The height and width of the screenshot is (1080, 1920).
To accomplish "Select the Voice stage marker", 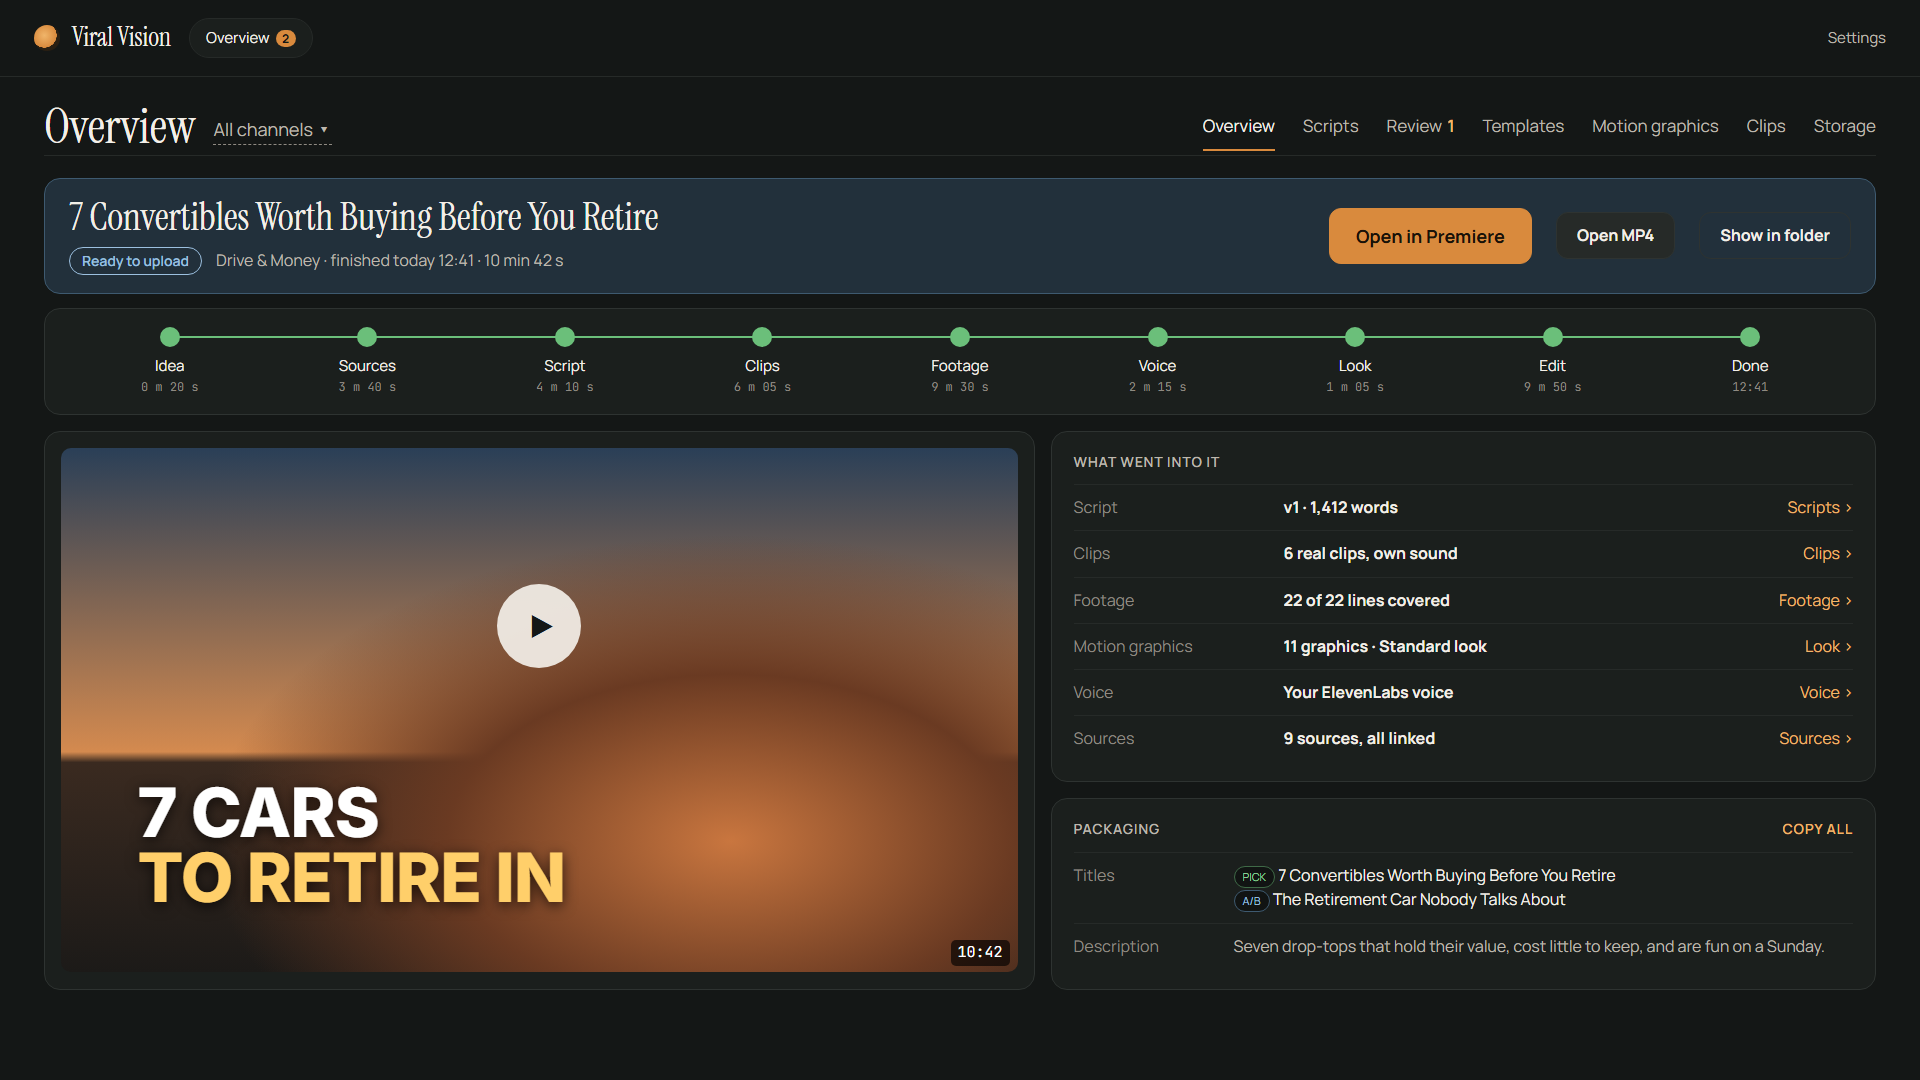I will click(x=1158, y=337).
